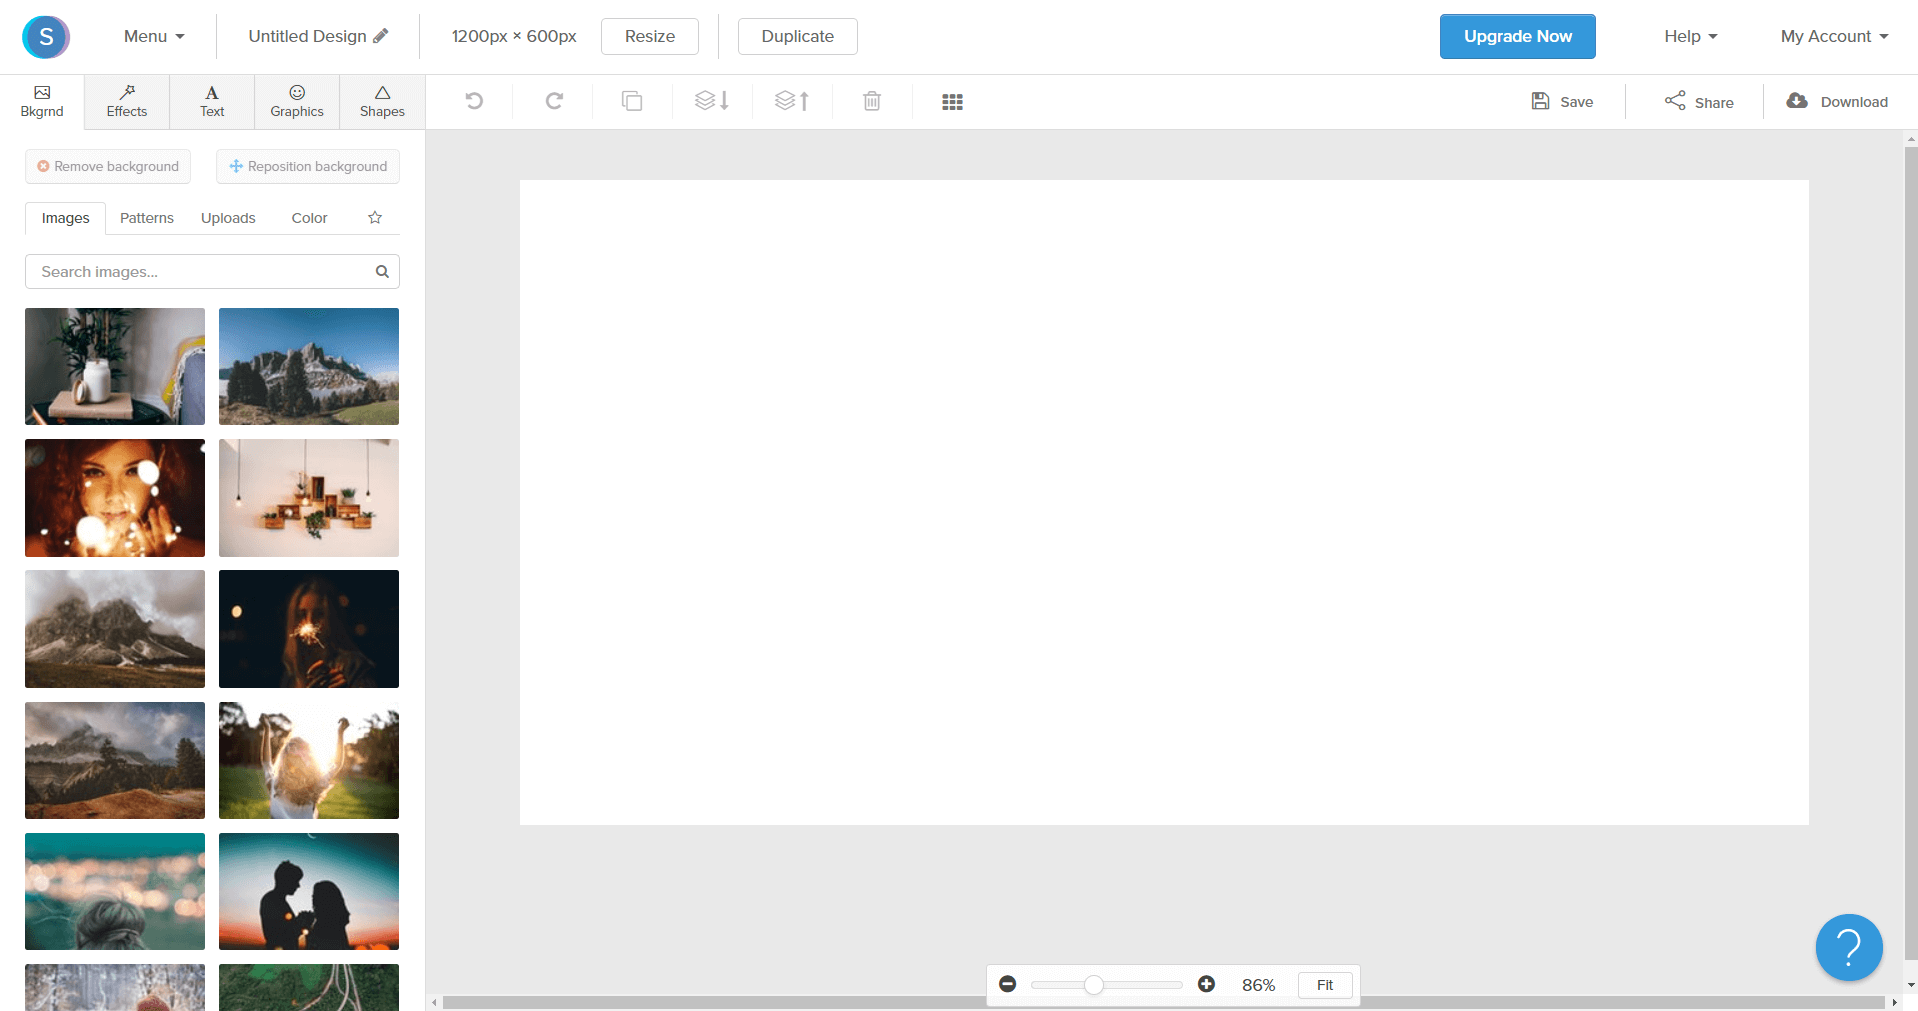Click the undo arrow icon
This screenshot has height=1011, width=1918.
474,101
